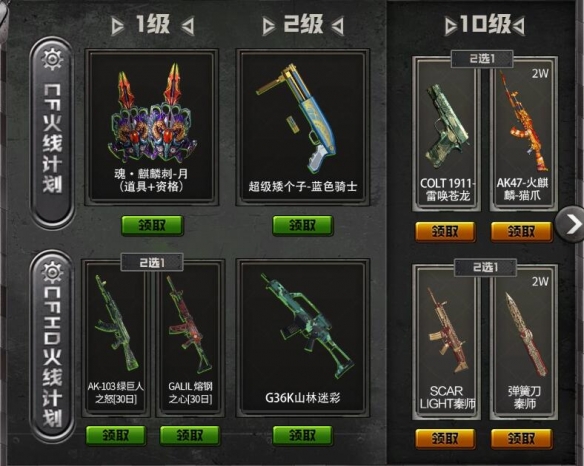Click the AK-103 绿巨人之怒 rifle icon
The height and width of the screenshot is (466, 584).
(115, 323)
